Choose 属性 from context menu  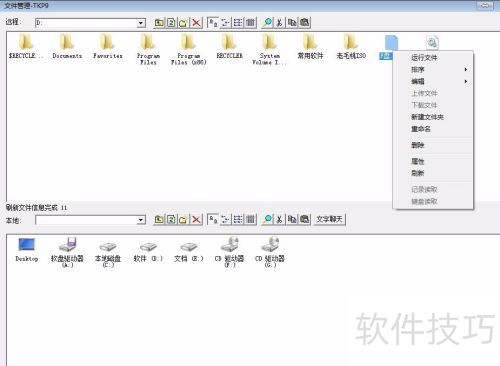[x=433, y=161]
